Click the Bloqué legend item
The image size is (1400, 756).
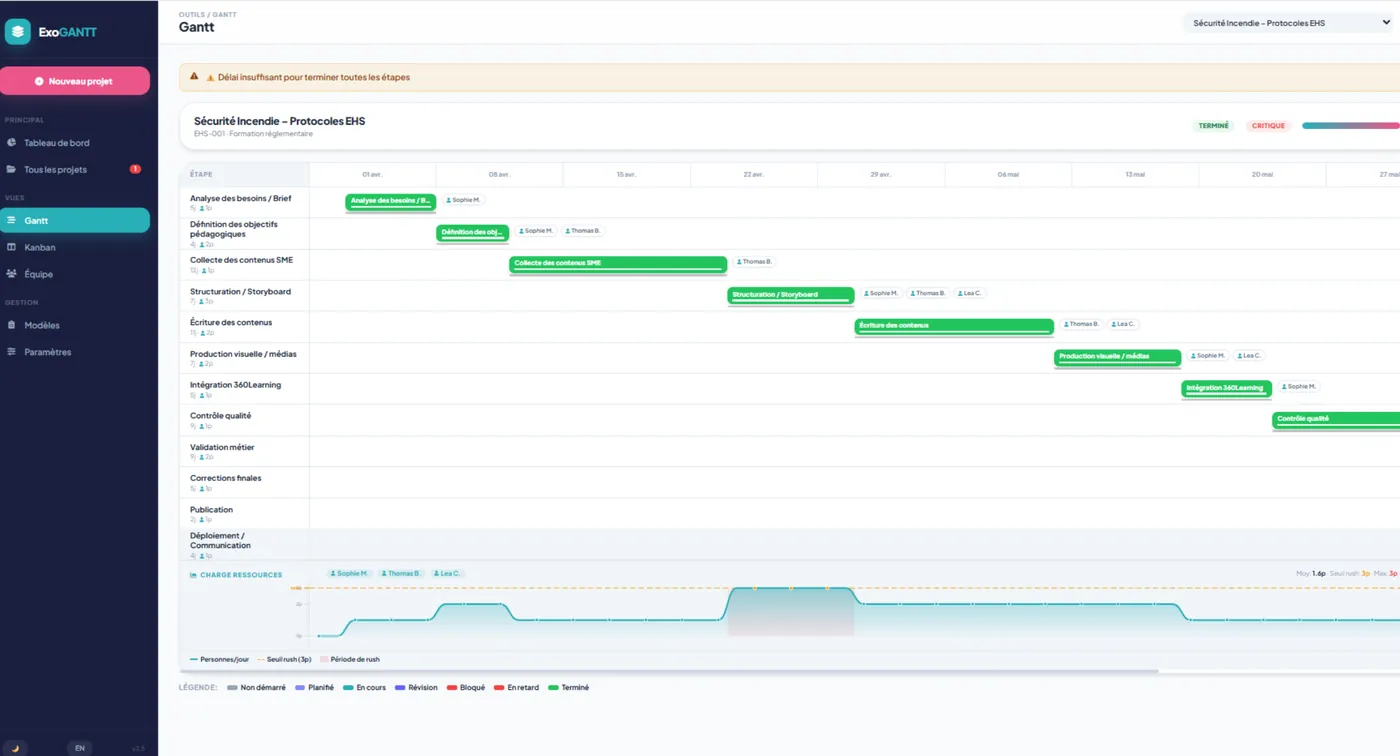pyautogui.click(x=466, y=688)
